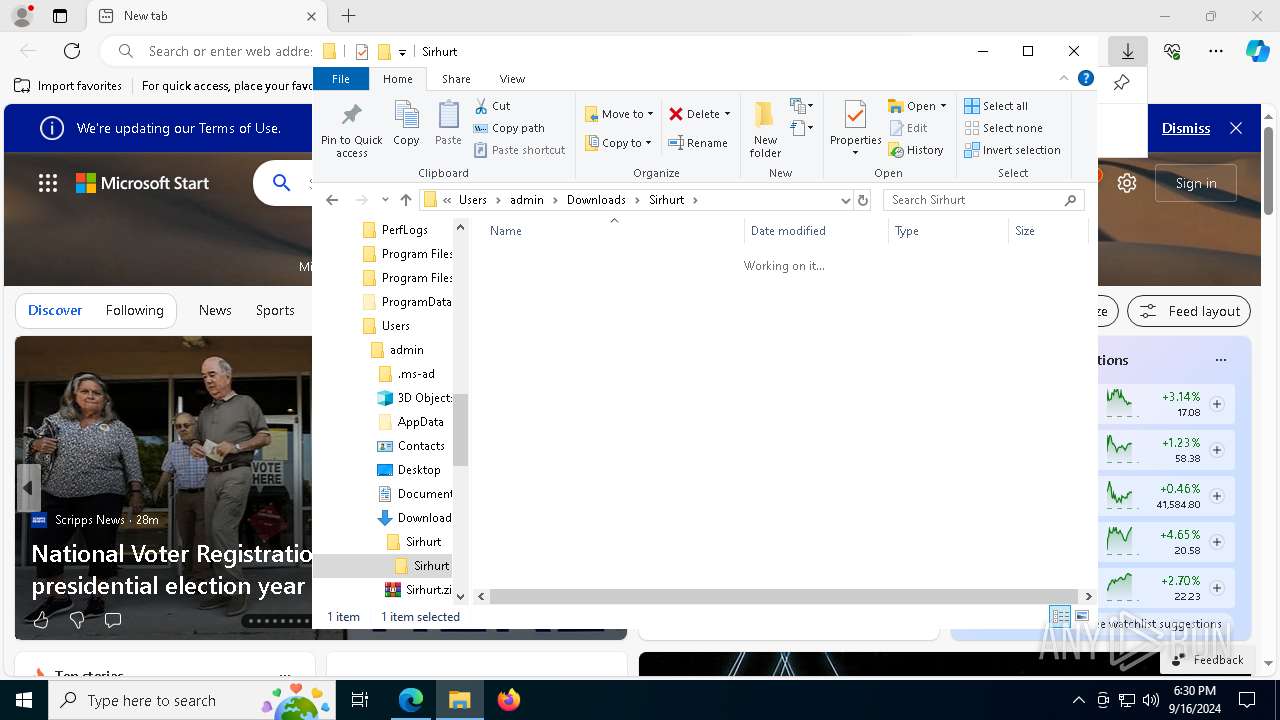The width and height of the screenshot is (1280, 720).
Task: Open the File menu tab
Action: pyautogui.click(x=341, y=79)
